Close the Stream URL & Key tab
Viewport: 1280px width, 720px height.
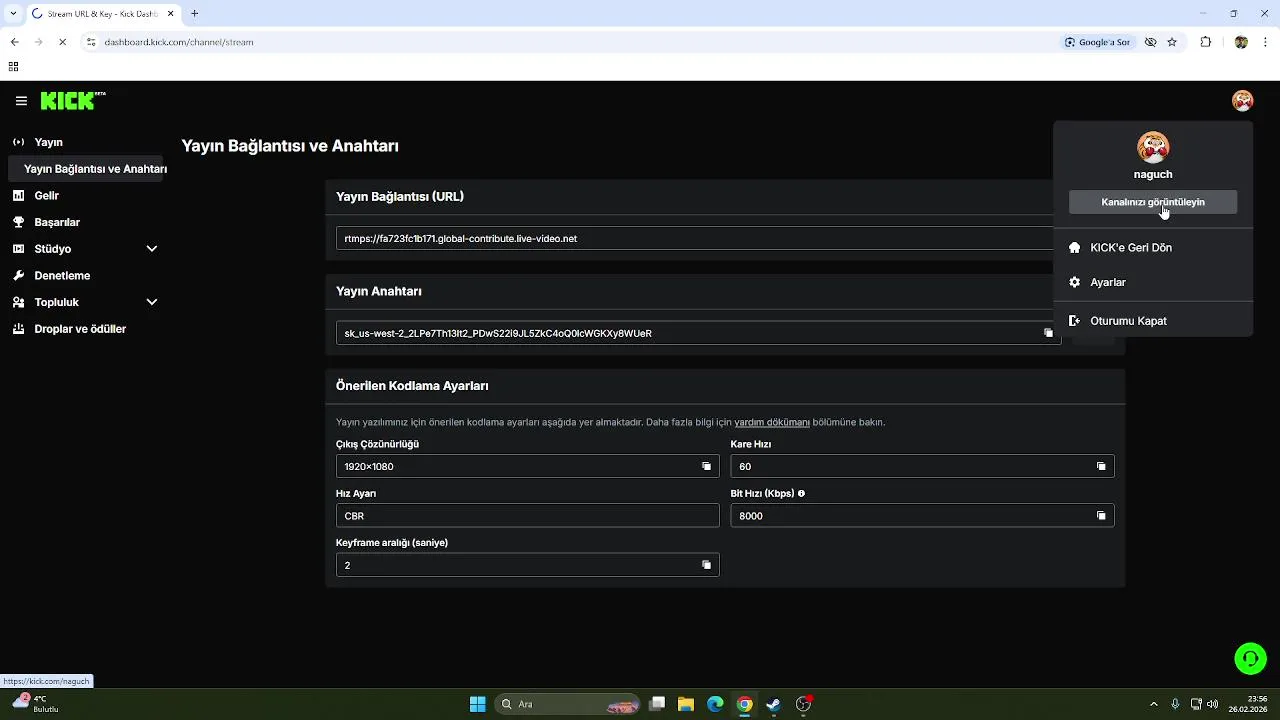tap(168, 13)
